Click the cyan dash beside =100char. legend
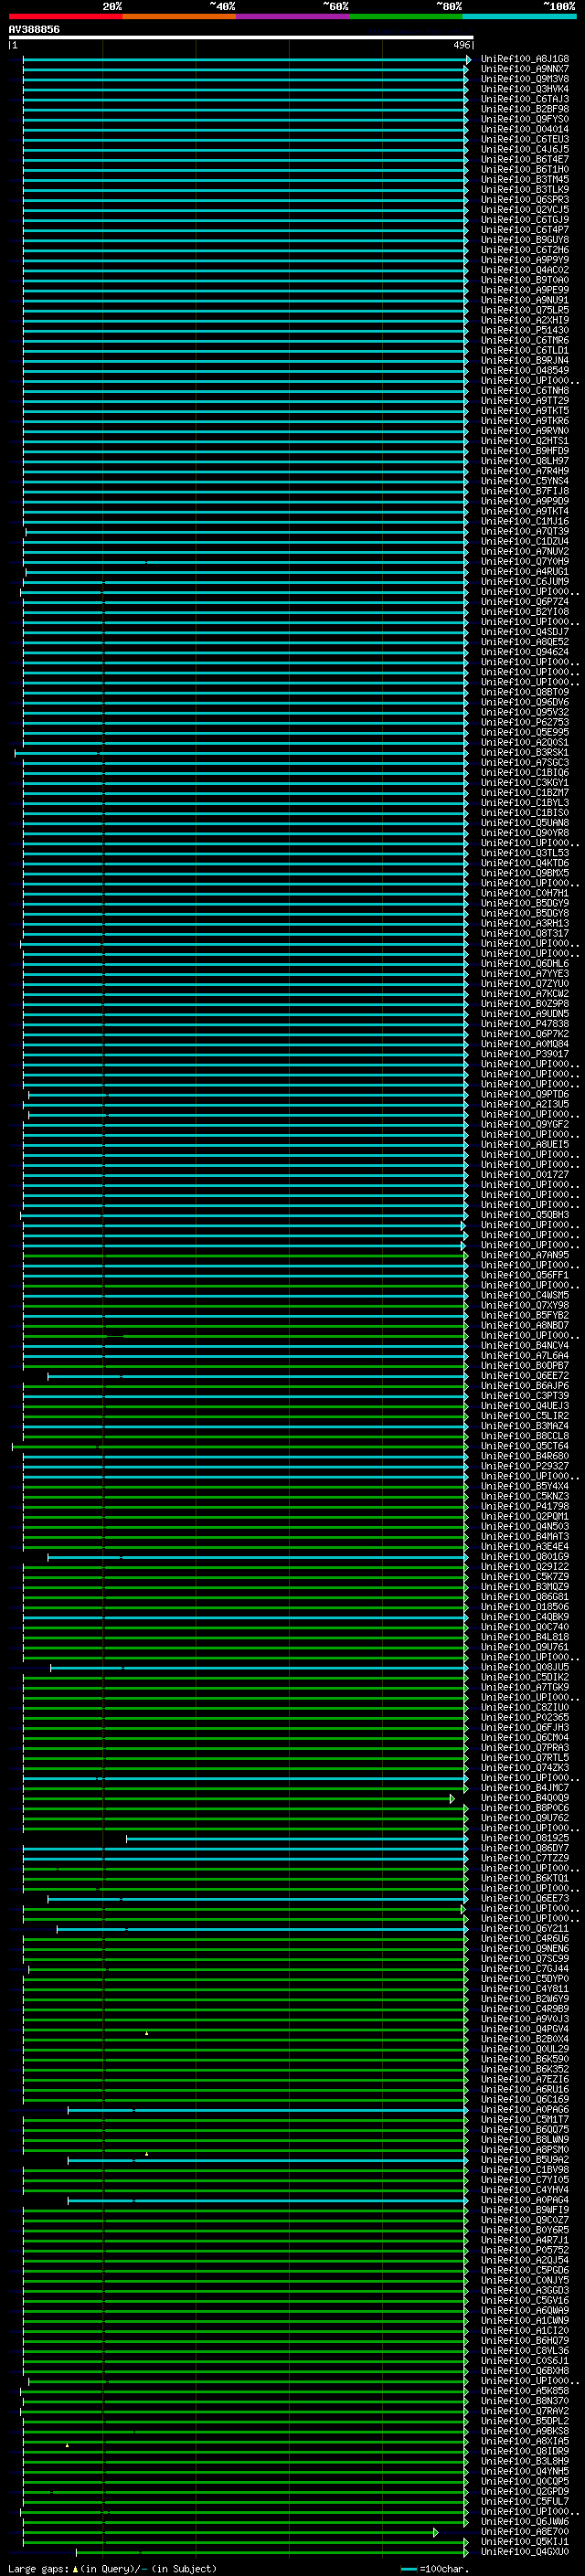 click(408, 2569)
